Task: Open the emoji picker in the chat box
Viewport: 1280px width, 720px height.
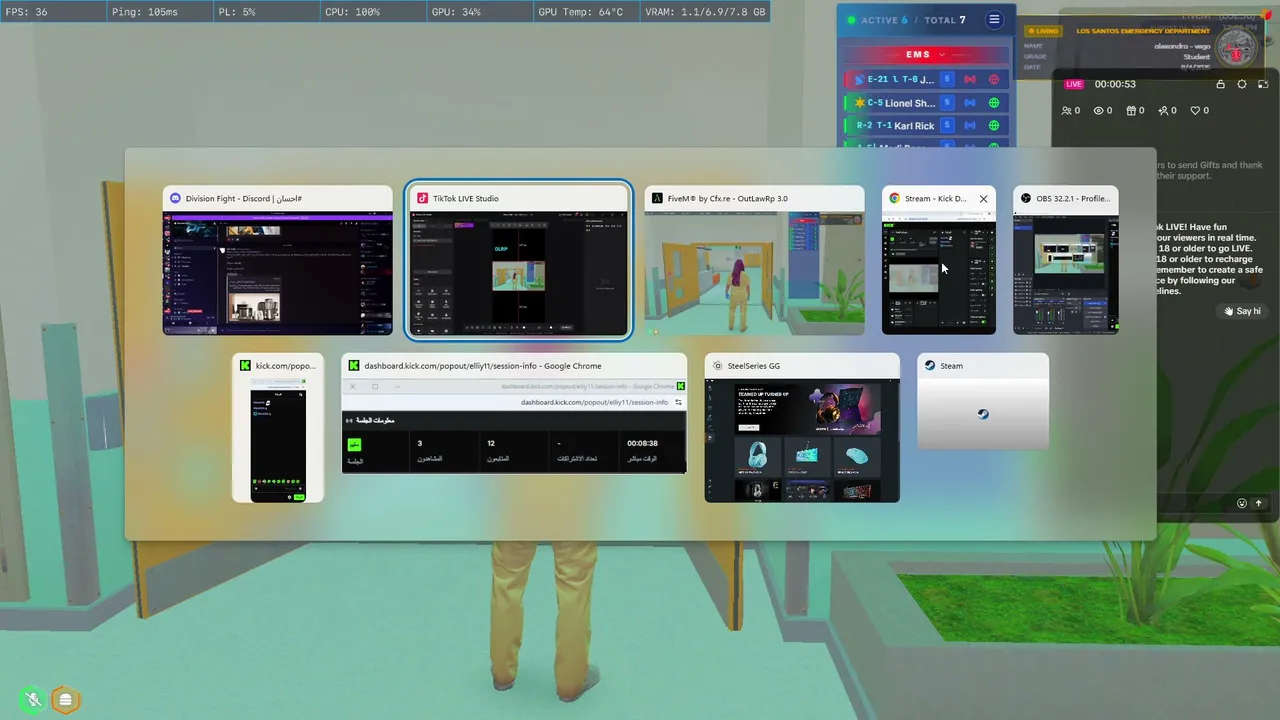Action: (x=1242, y=504)
